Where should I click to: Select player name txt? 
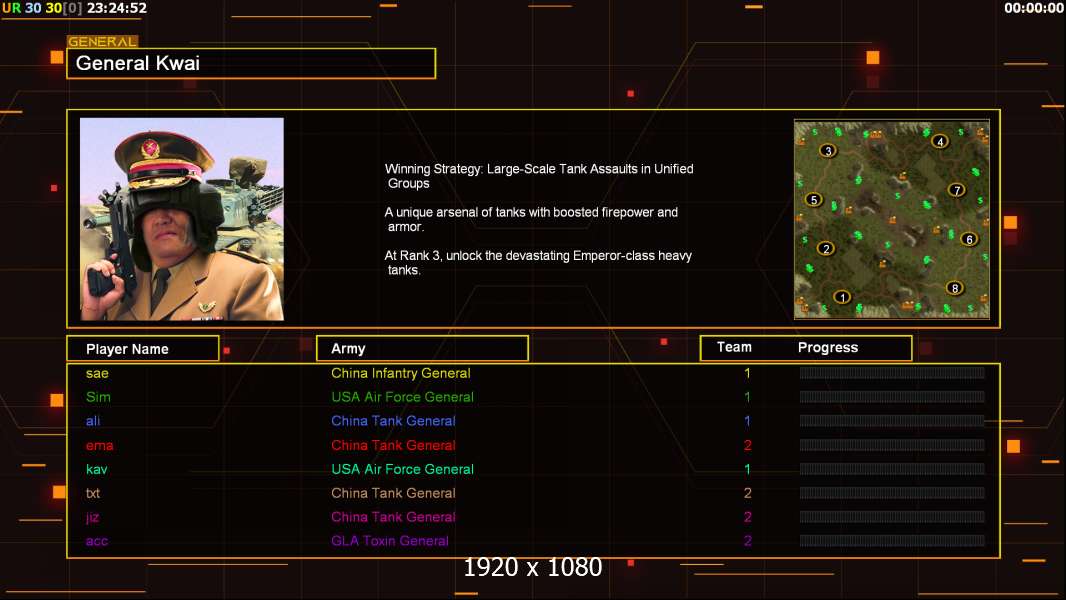pos(92,493)
